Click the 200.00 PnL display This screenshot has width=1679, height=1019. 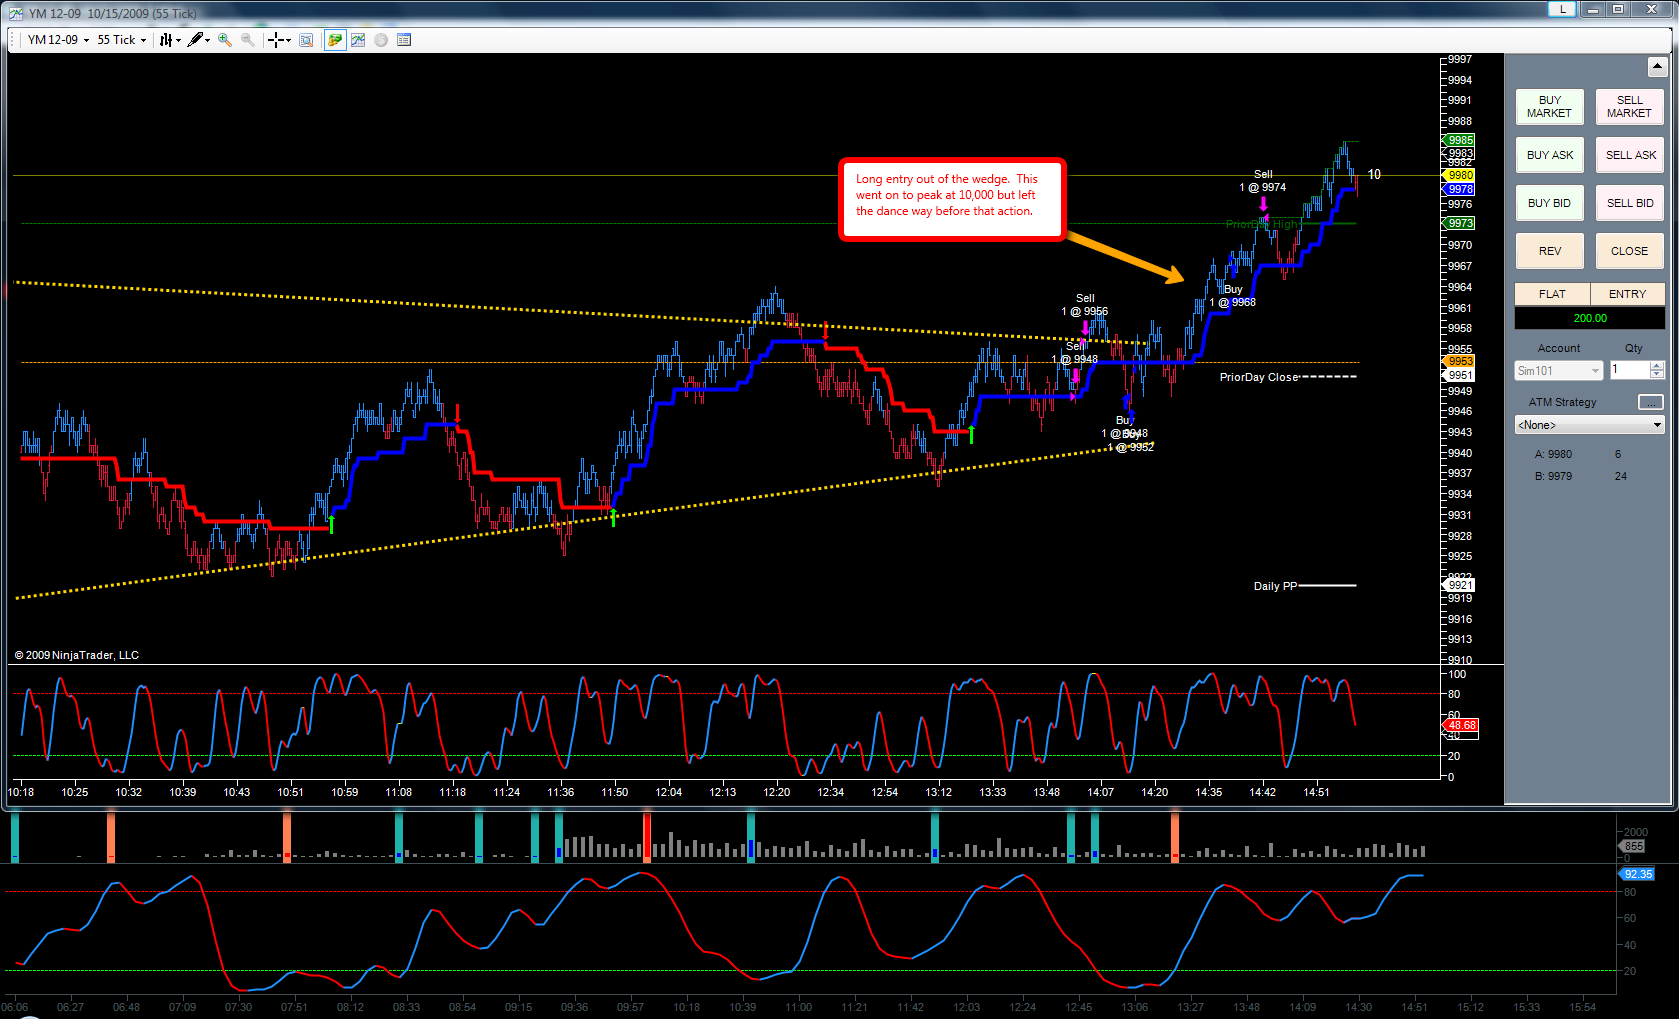coord(1589,318)
